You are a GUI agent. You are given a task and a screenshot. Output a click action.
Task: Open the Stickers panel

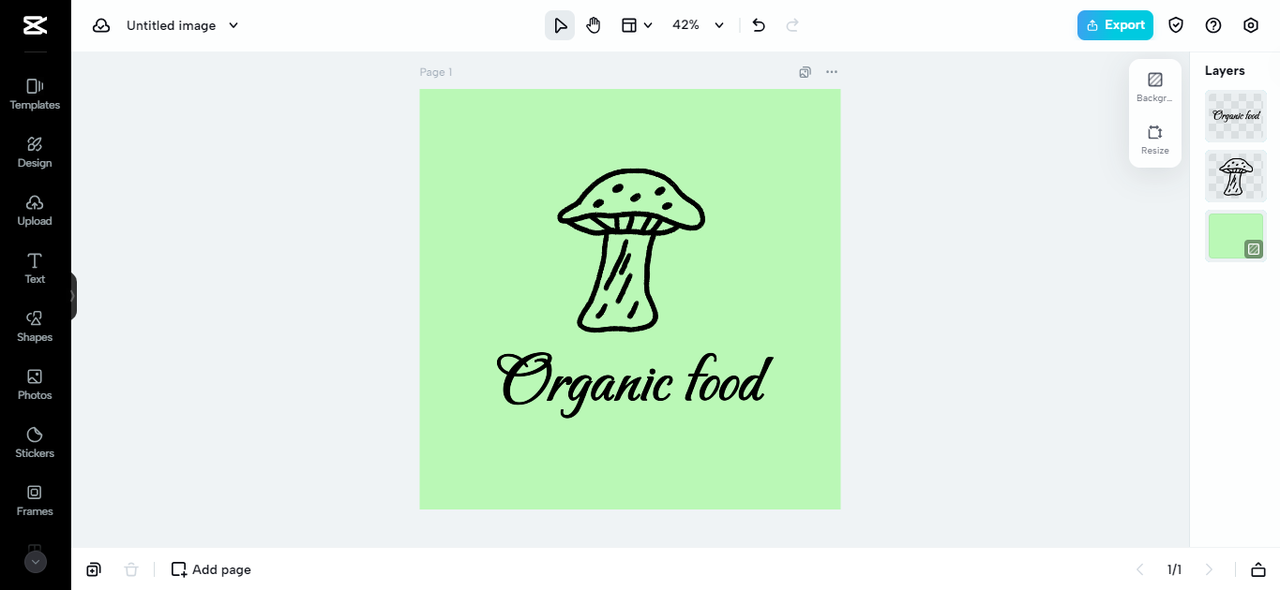[35, 442]
